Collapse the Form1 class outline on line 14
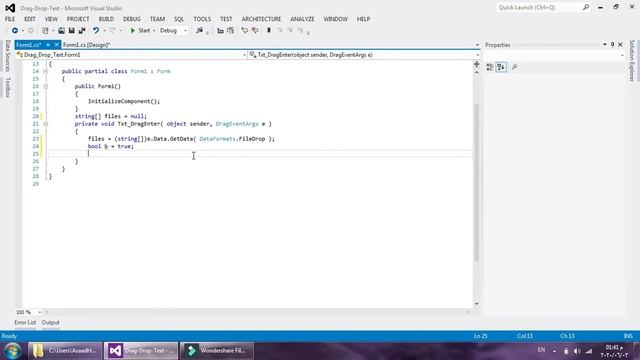Viewport: 640px width, 360px height. coord(45,71)
